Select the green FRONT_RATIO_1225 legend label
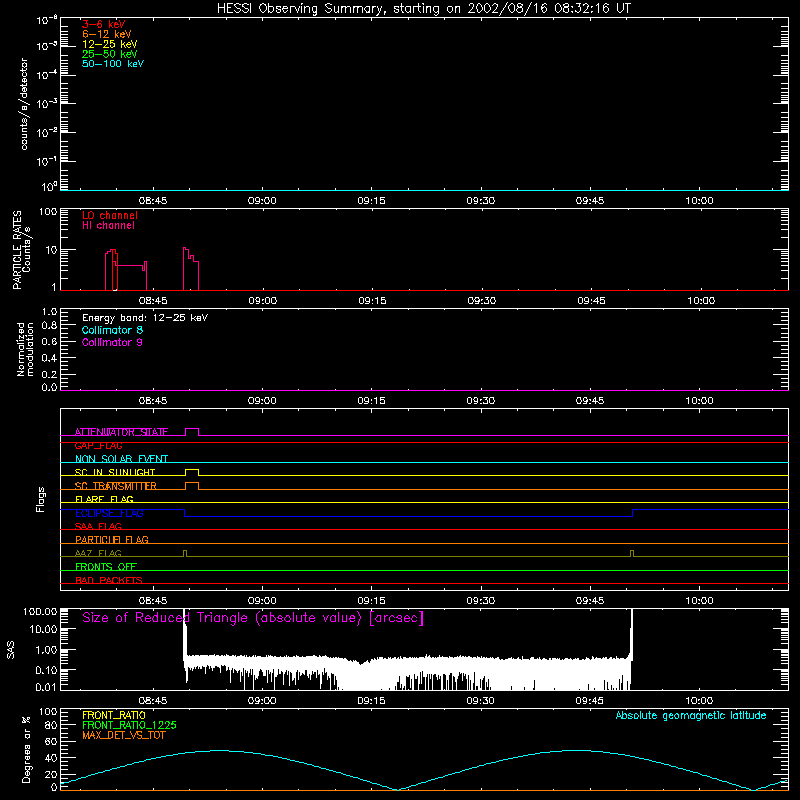The image size is (800, 800). [130, 725]
